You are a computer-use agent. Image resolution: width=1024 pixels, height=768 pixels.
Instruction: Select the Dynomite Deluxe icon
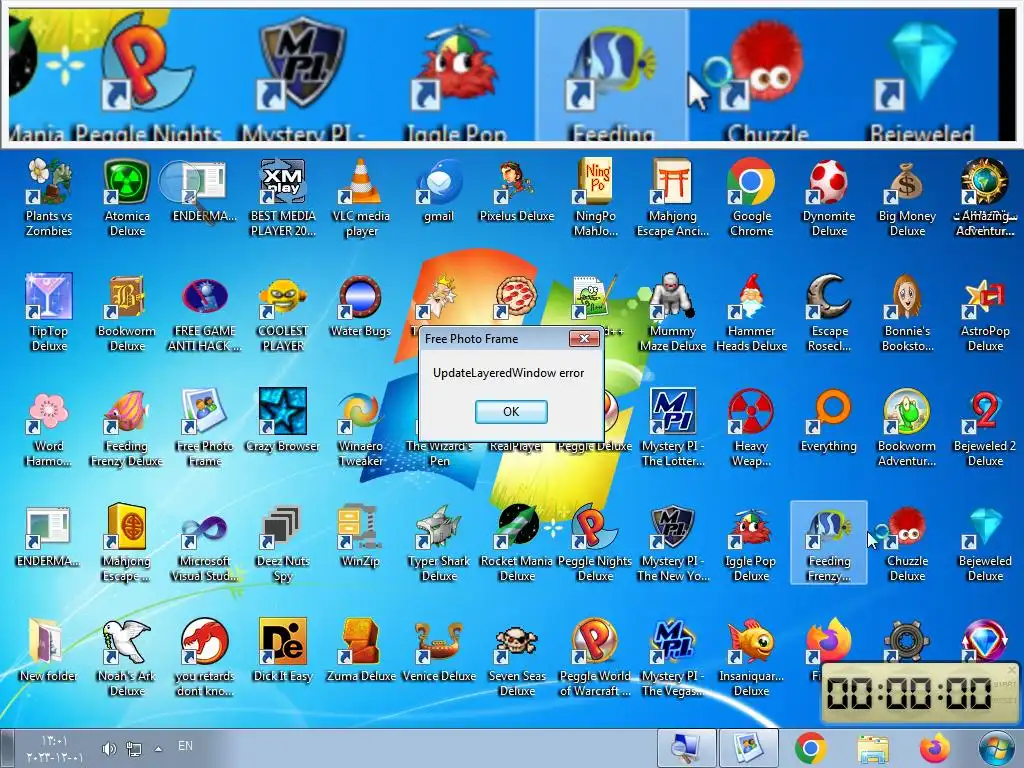[x=829, y=198]
